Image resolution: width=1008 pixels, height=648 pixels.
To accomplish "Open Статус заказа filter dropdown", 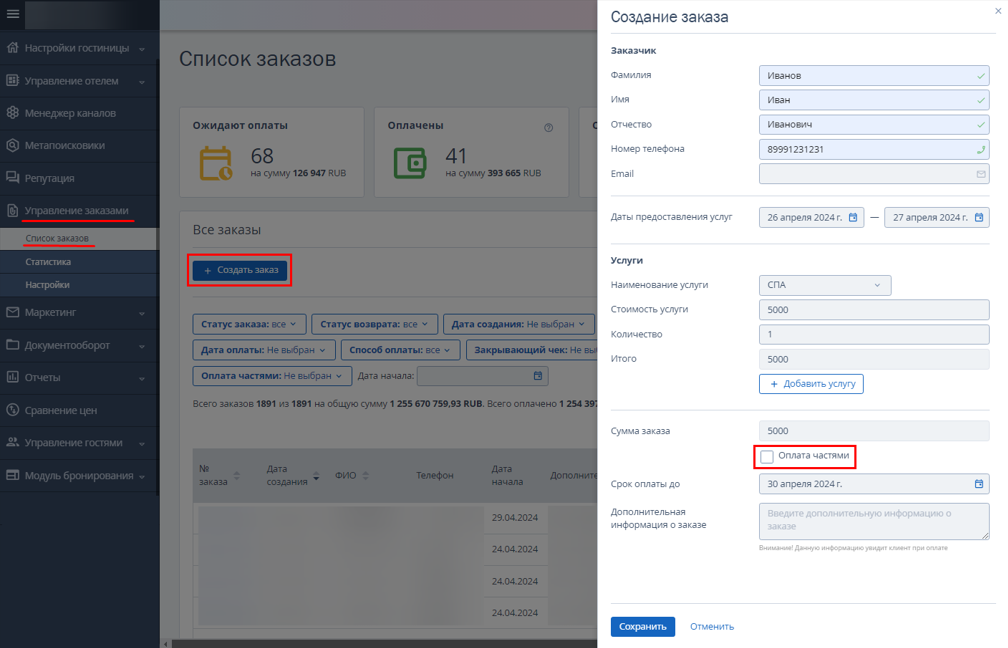I will click(249, 324).
